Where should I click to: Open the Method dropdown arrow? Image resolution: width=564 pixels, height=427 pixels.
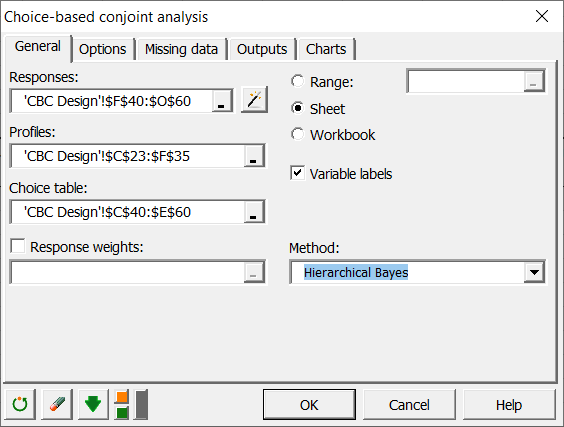tap(534, 272)
